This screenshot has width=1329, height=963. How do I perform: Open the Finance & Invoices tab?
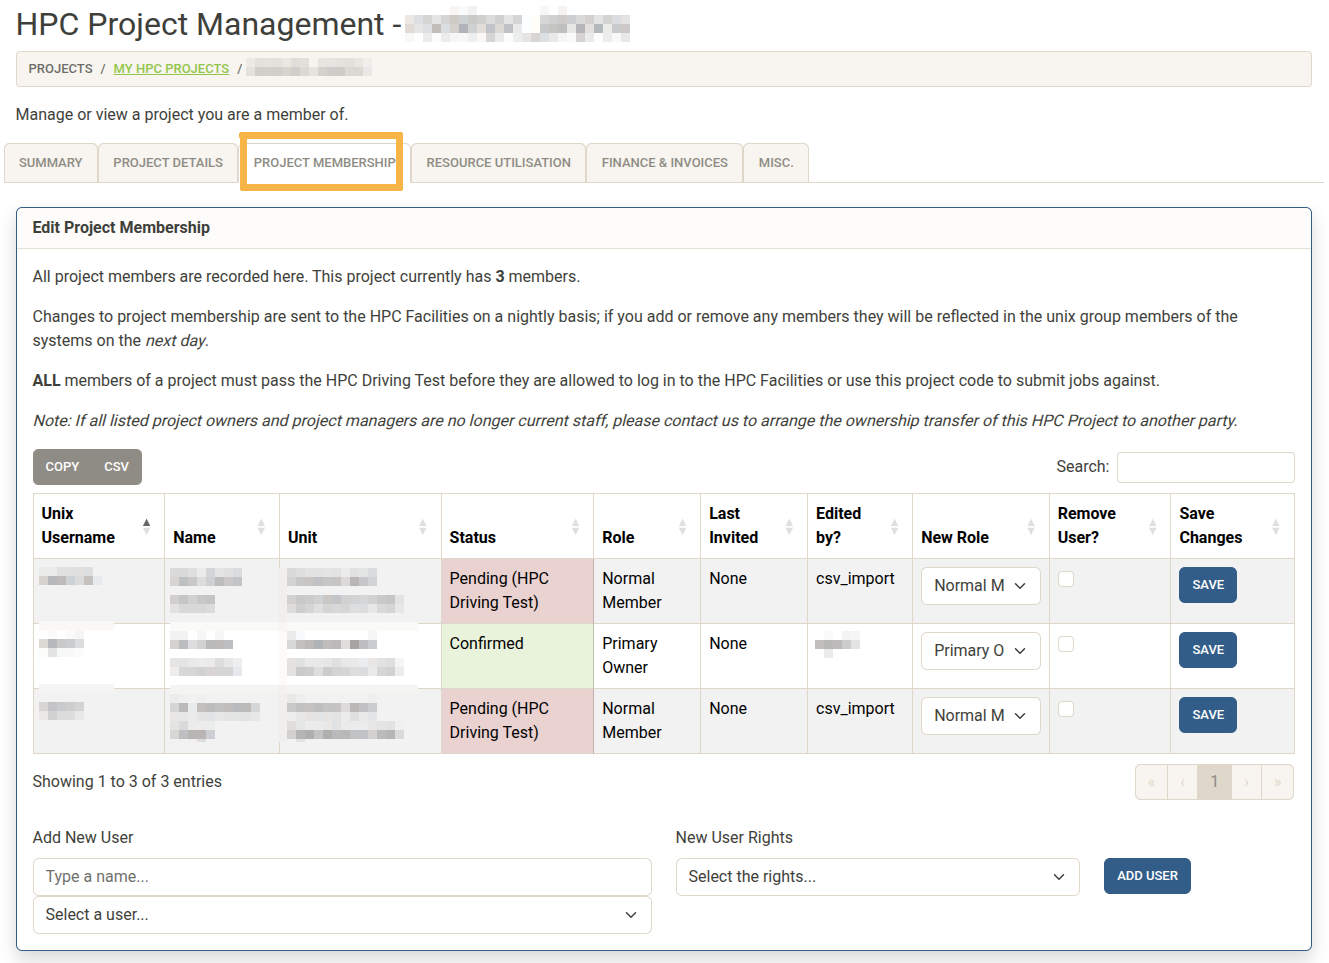pyautogui.click(x=664, y=163)
